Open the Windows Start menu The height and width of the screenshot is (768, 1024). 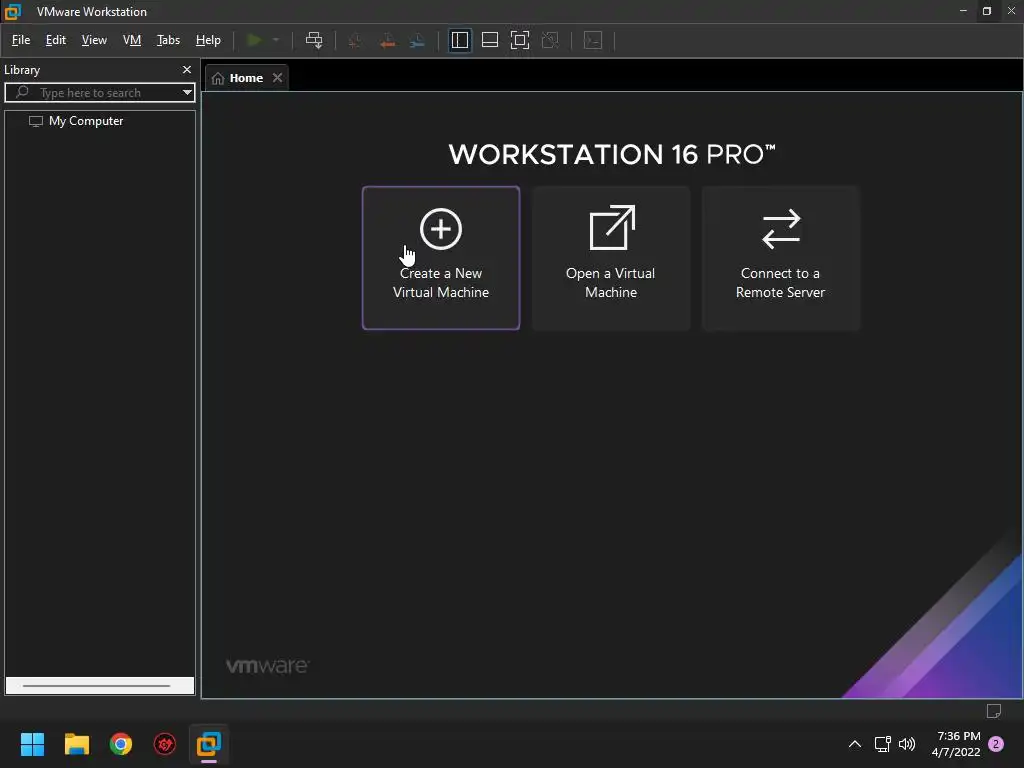[32, 744]
